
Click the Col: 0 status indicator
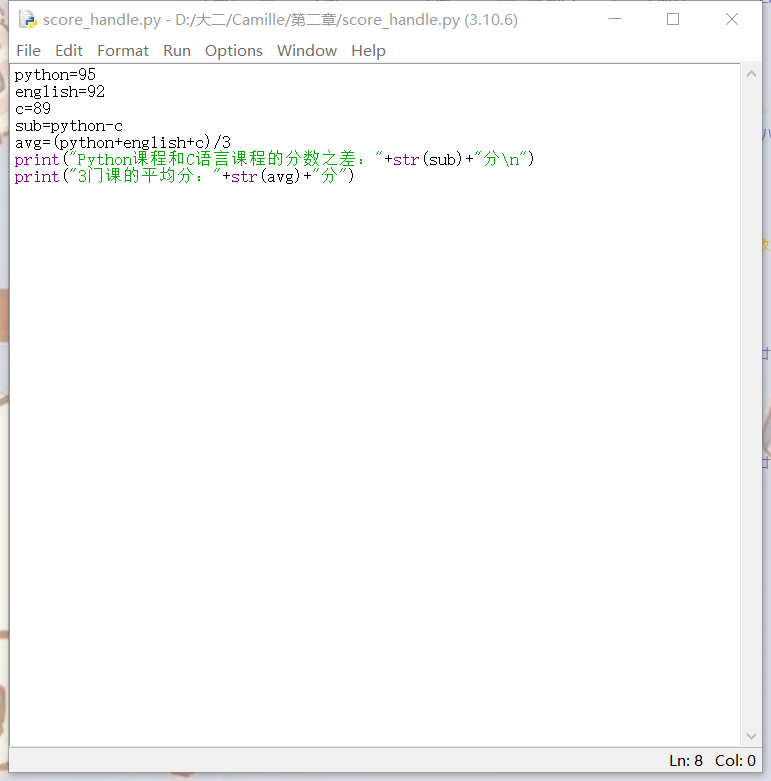click(735, 761)
